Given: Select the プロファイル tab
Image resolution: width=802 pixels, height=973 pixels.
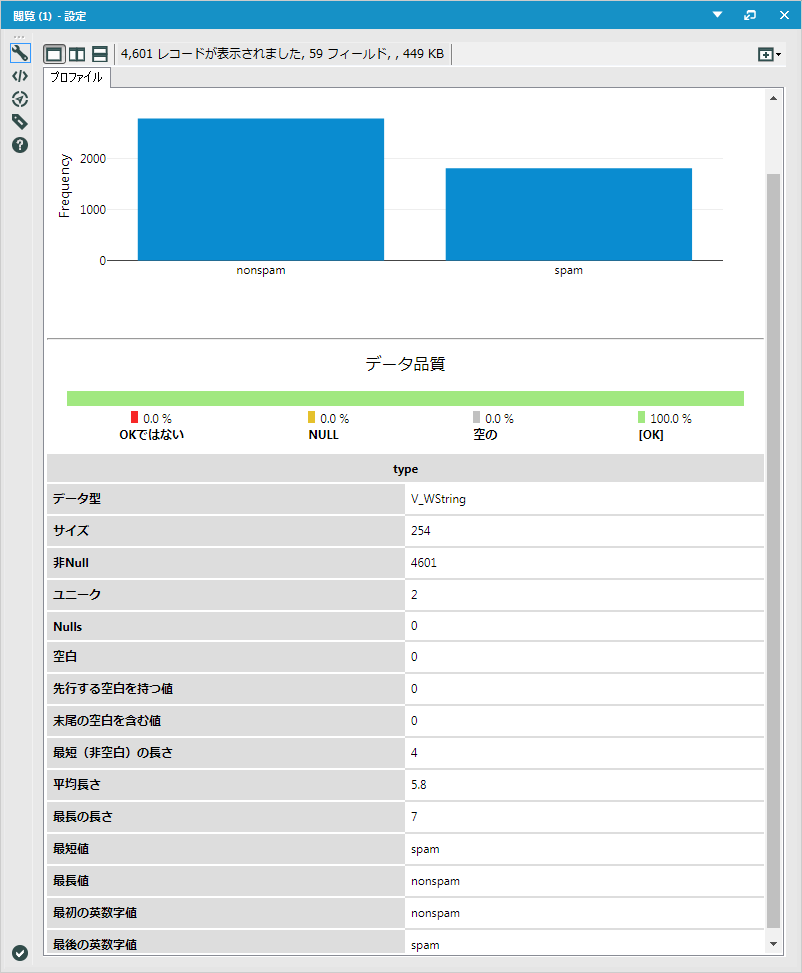Looking at the screenshot, I should tap(76, 77).
